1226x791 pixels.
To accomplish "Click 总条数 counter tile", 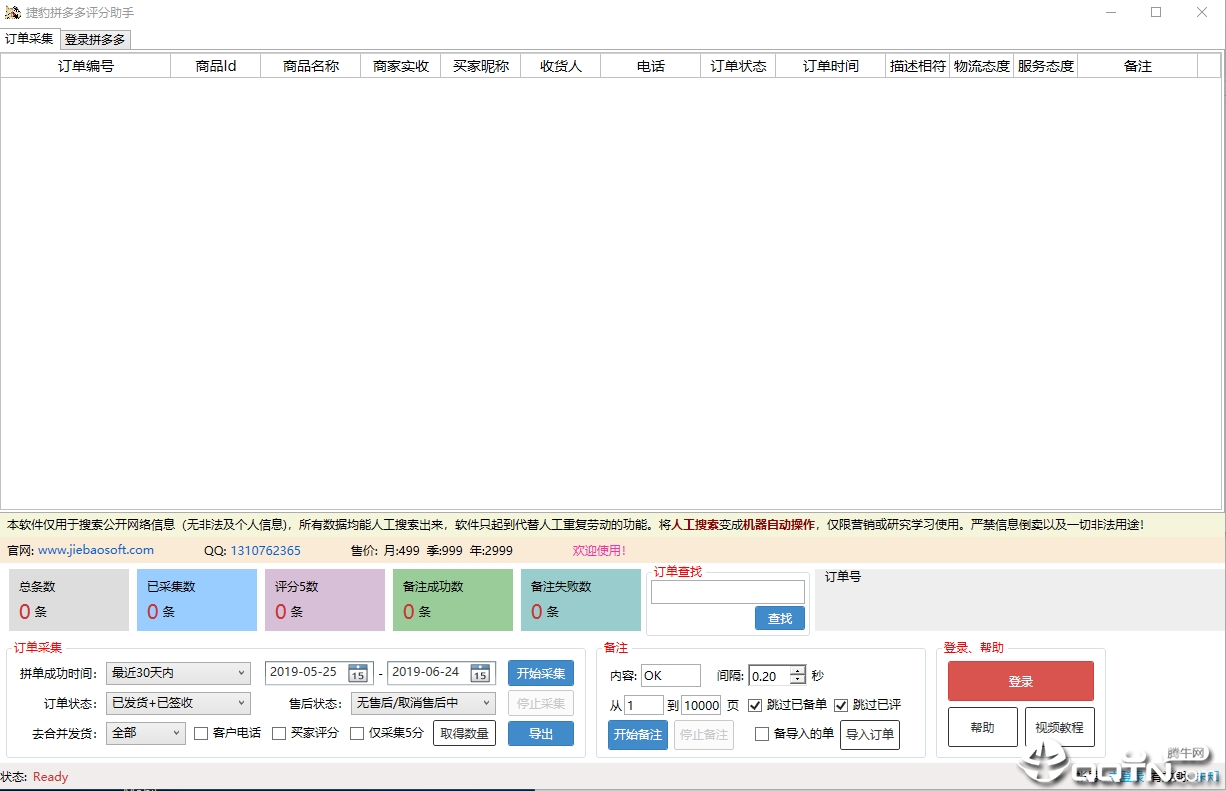I will click(69, 600).
